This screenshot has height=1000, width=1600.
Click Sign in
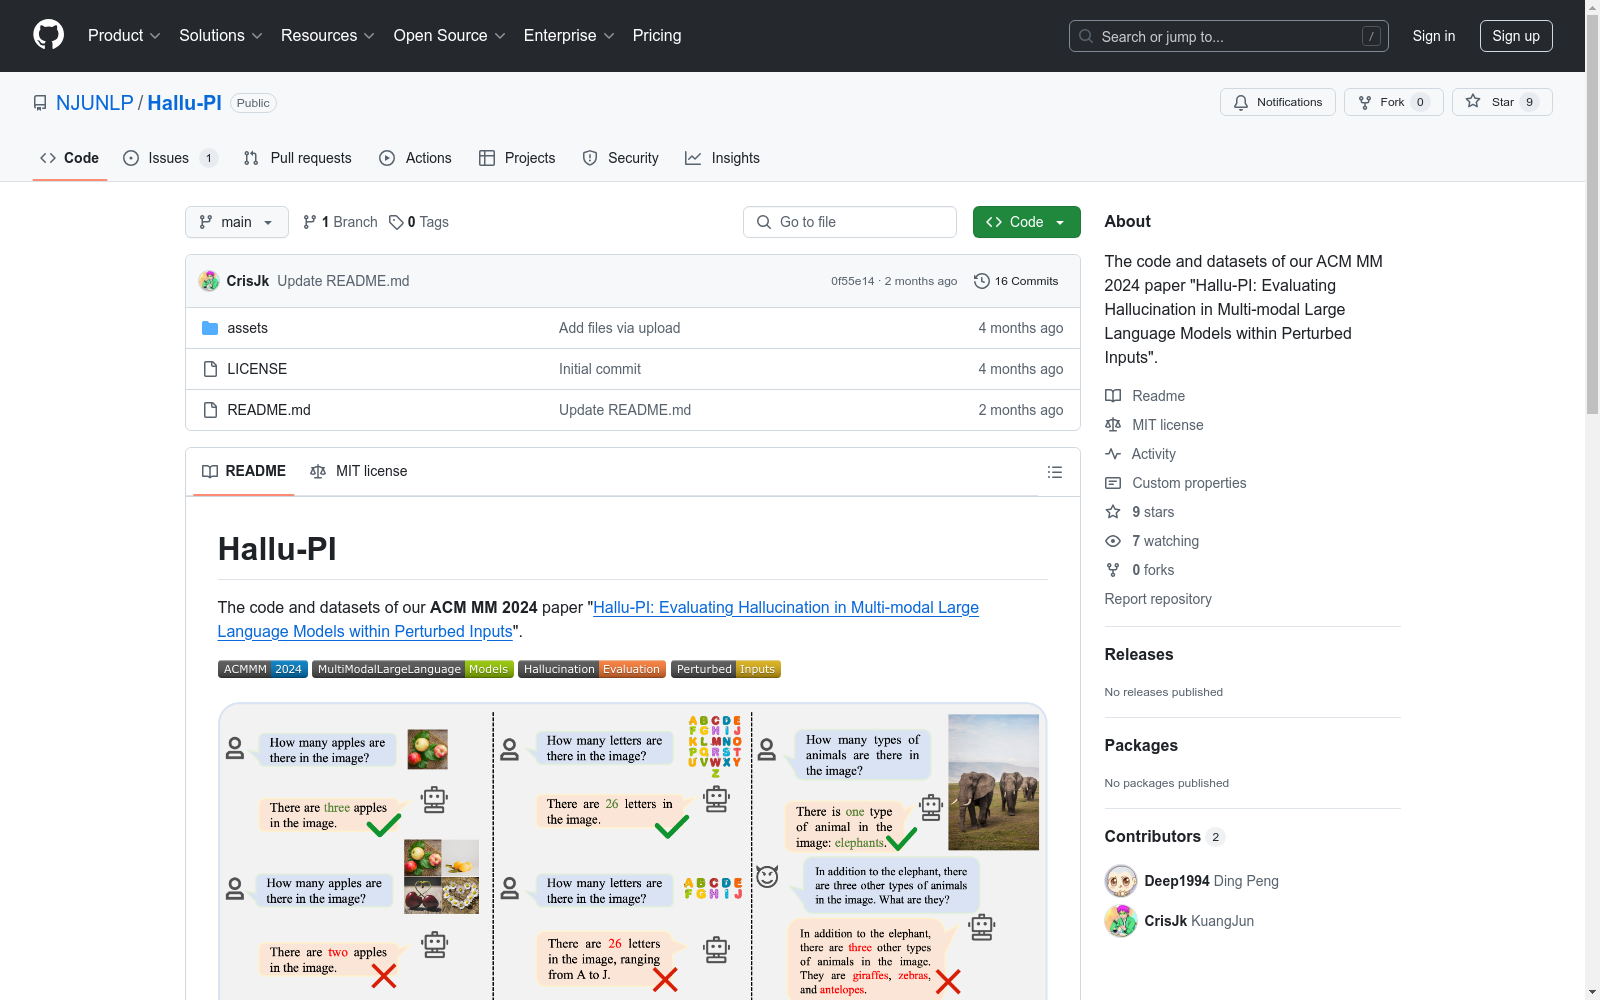point(1434,36)
